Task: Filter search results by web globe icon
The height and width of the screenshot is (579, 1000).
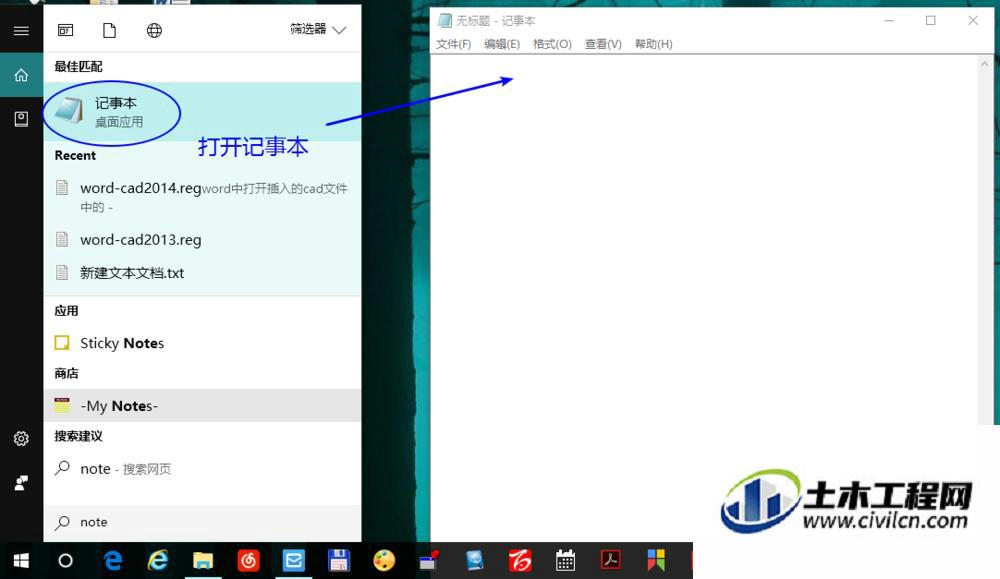Action: tap(154, 30)
